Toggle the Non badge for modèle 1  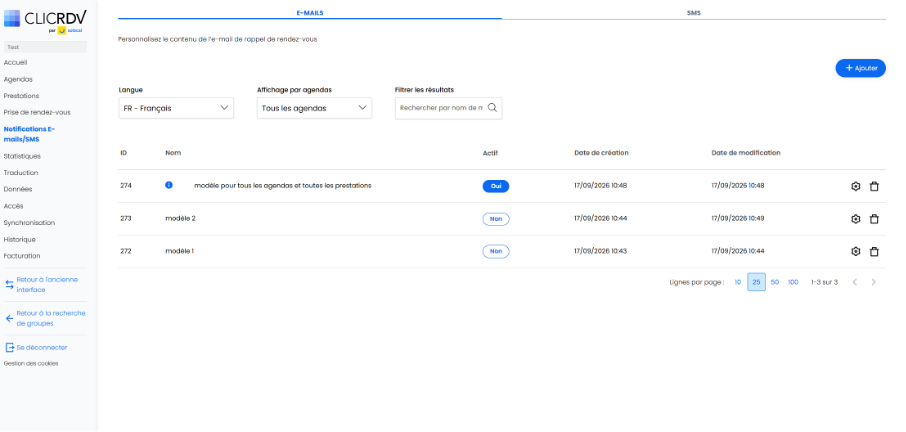496,251
